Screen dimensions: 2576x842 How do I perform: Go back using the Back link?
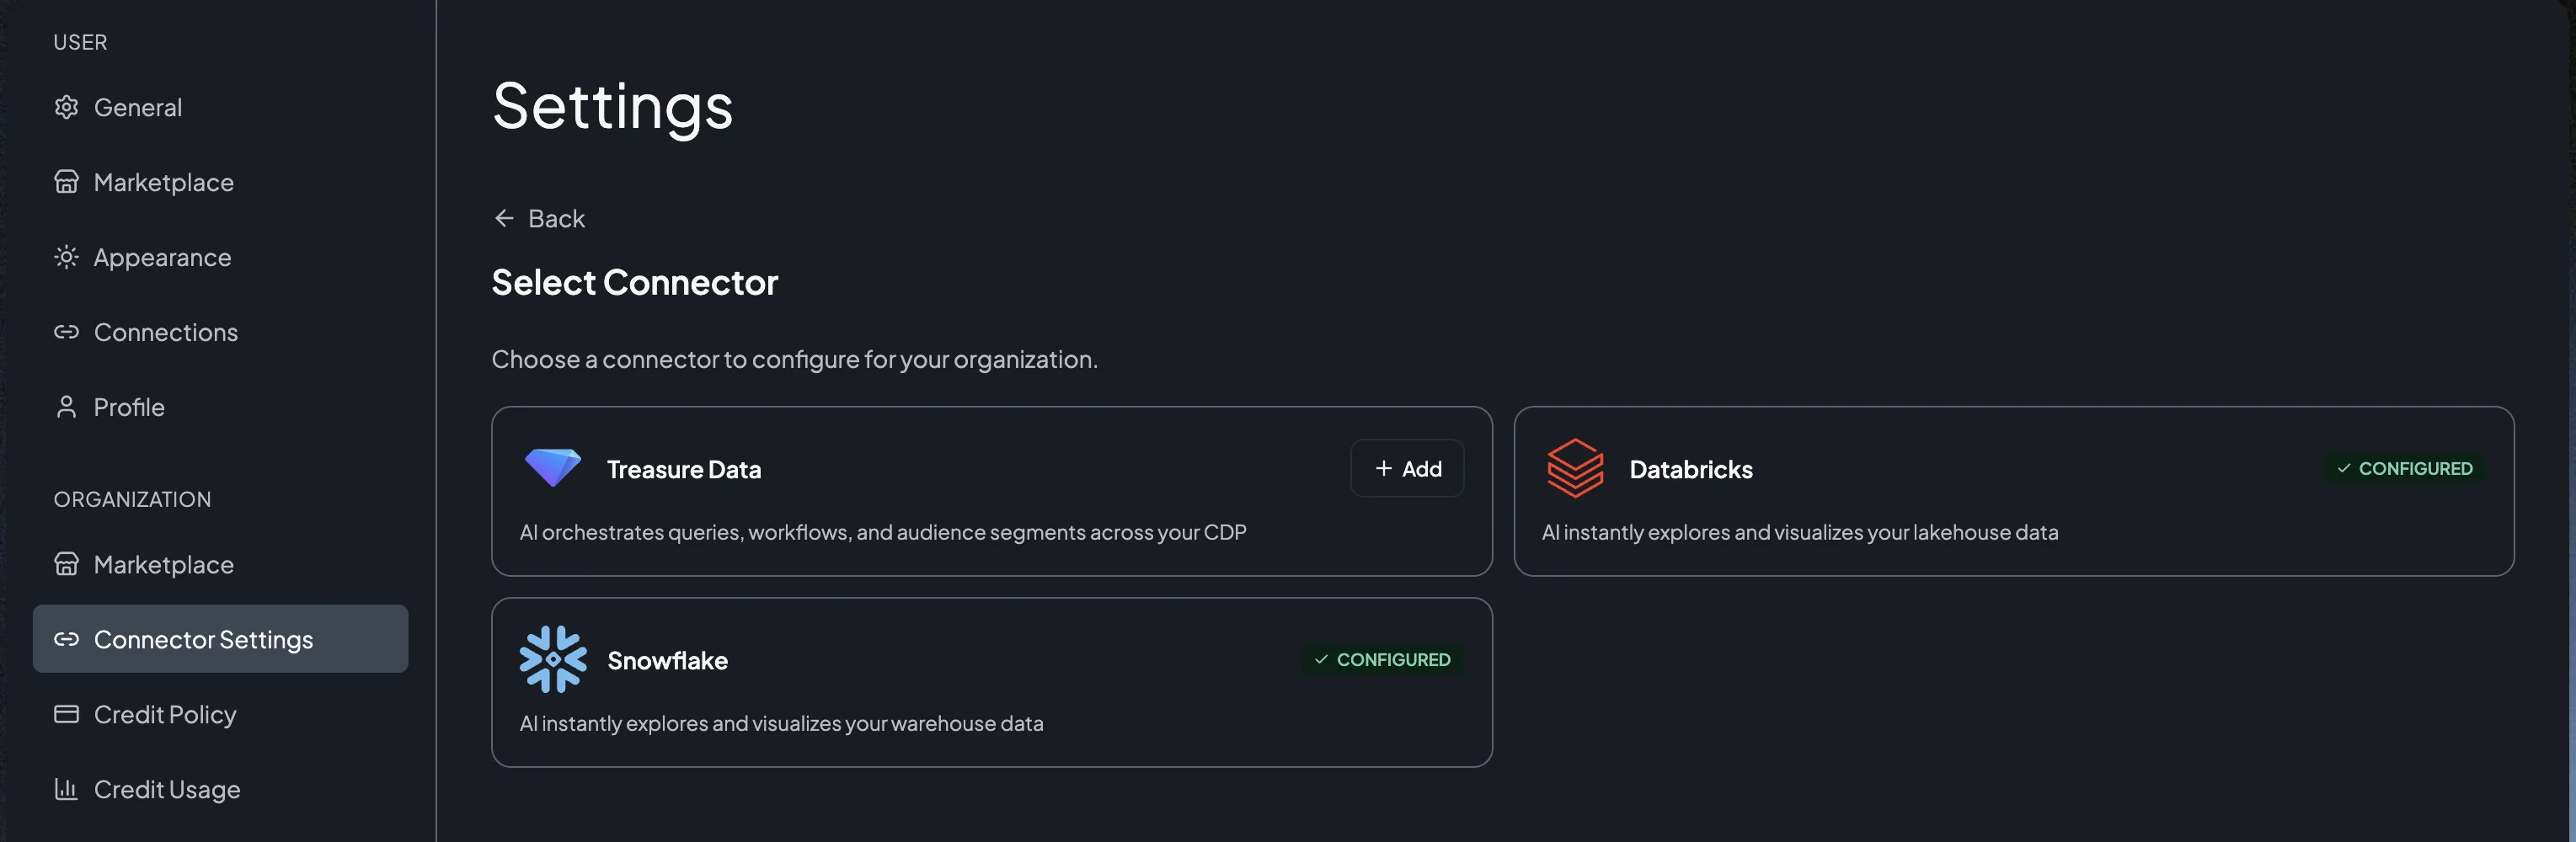[540, 218]
